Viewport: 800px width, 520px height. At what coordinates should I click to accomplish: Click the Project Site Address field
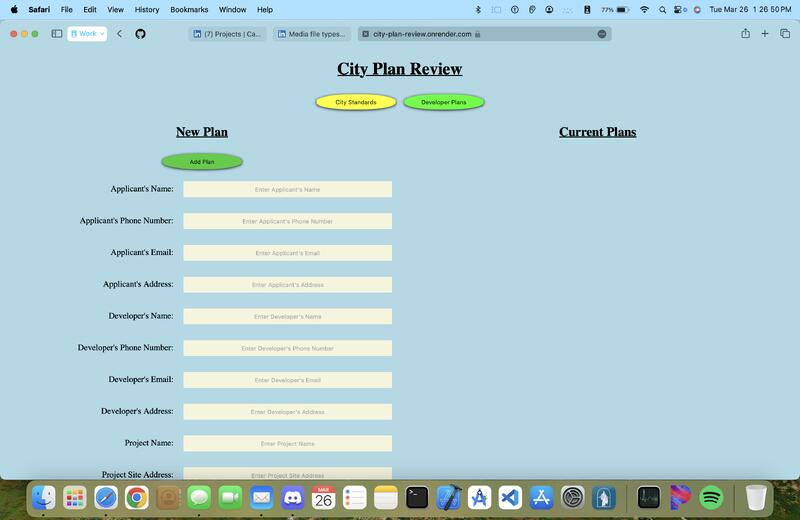[288, 474]
